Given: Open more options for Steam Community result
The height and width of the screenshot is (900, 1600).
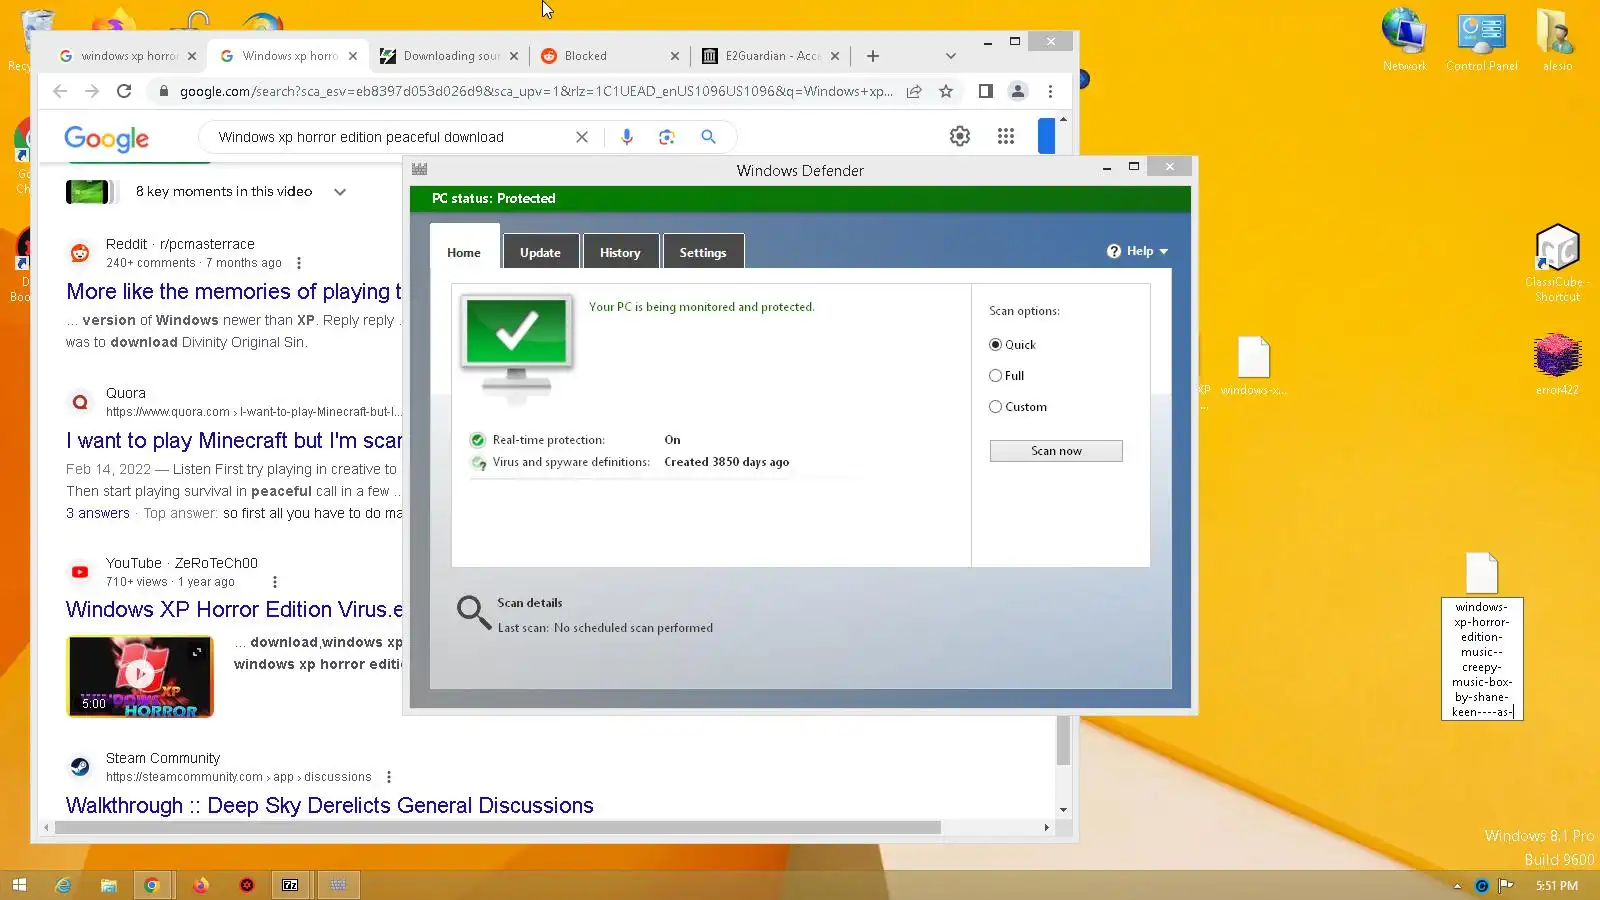Looking at the screenshot, I should (x=389, y=777).
